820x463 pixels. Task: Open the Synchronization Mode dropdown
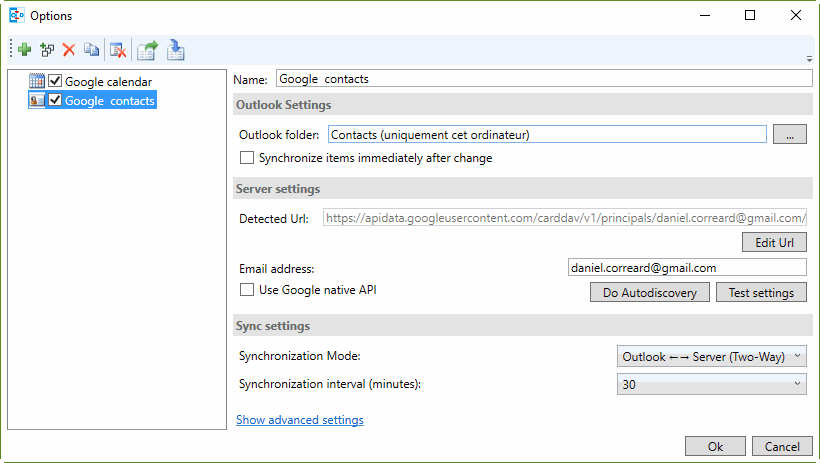712,356
